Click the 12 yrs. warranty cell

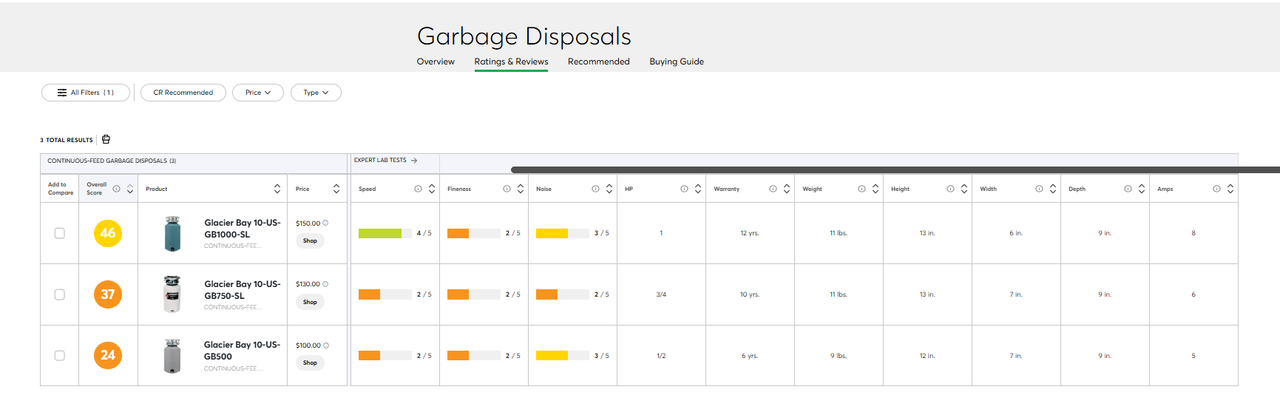[750, 233]
